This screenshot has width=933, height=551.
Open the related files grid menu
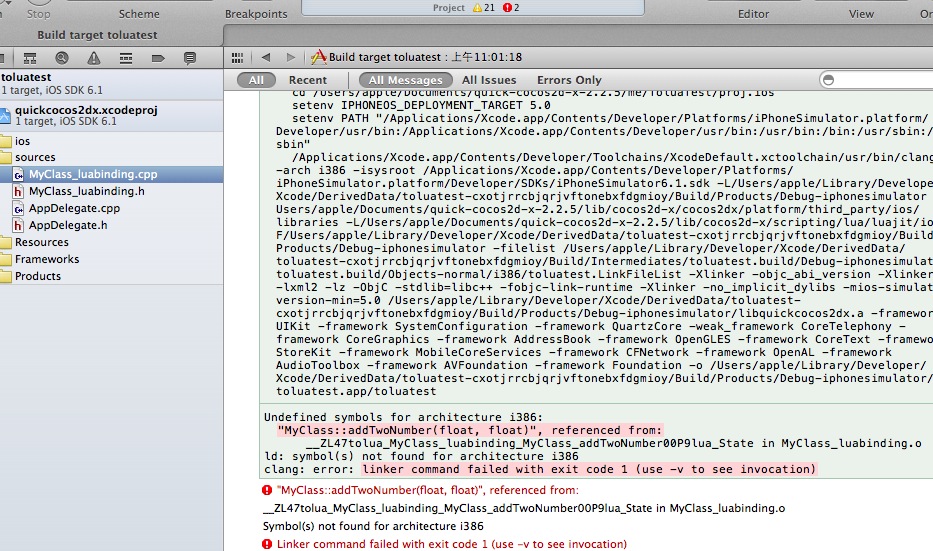tap(237, 58)
